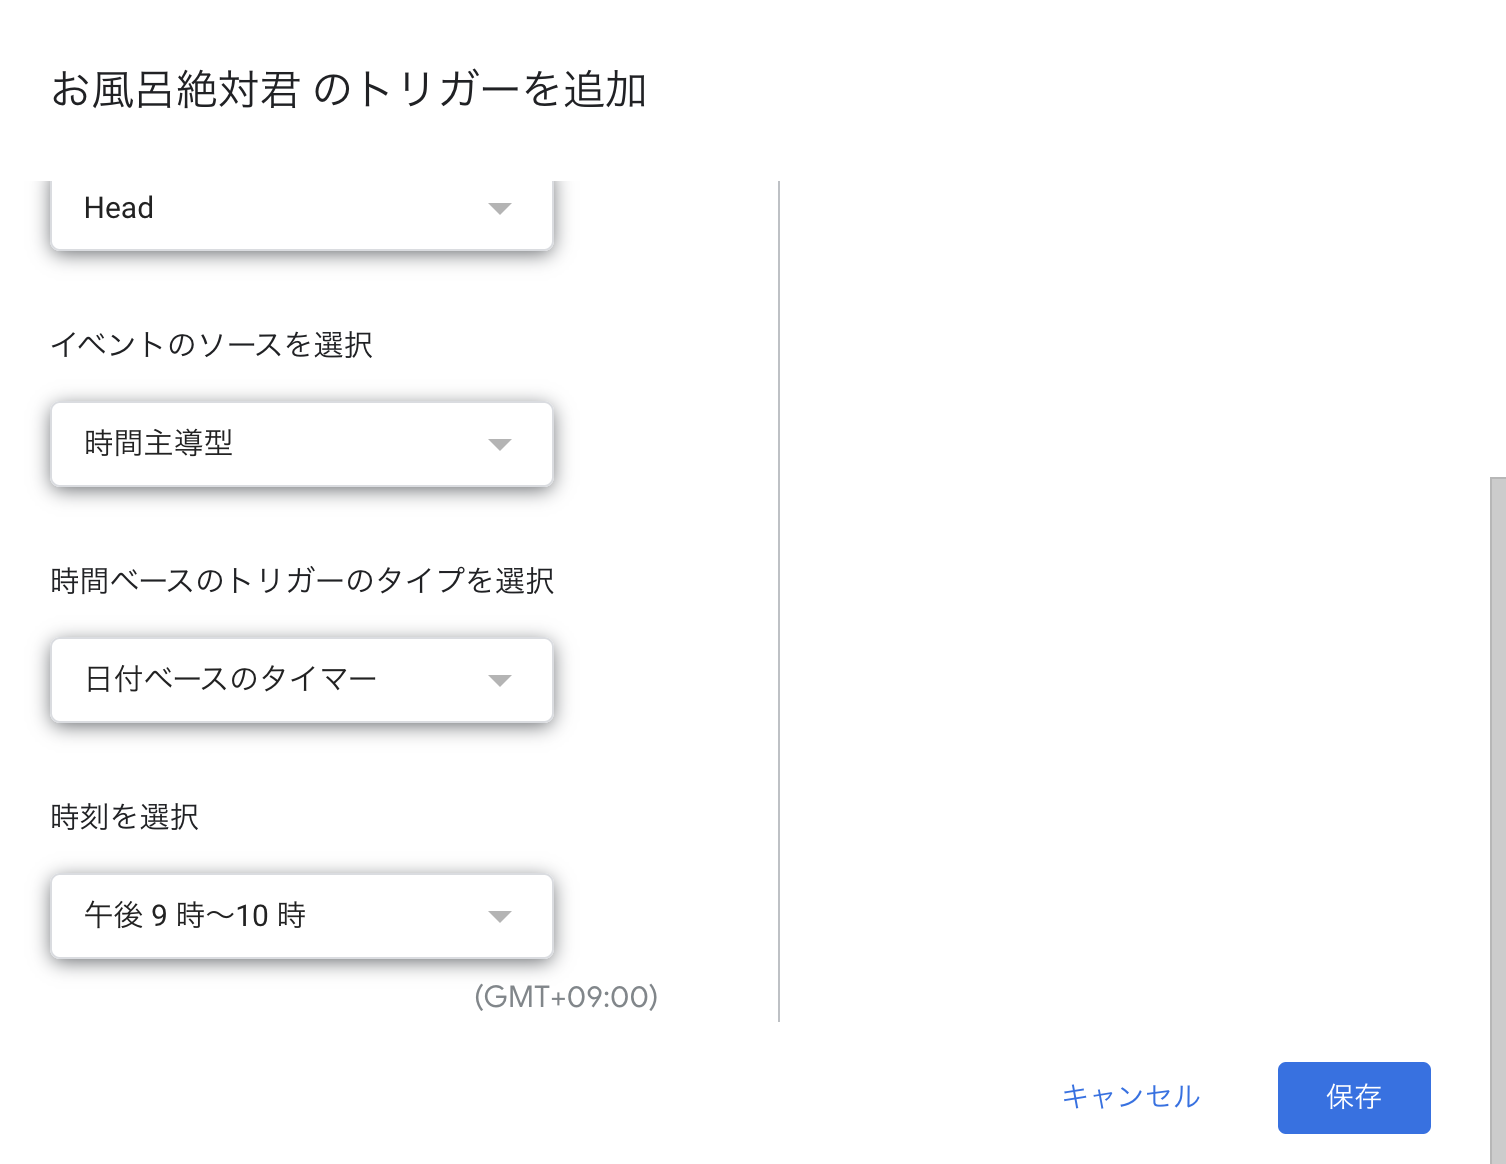Image resolution: width=1506 pixels, height=1164 pixels.
Task: Click the イベントのソースを選択 label
Action: coord(213,345)
